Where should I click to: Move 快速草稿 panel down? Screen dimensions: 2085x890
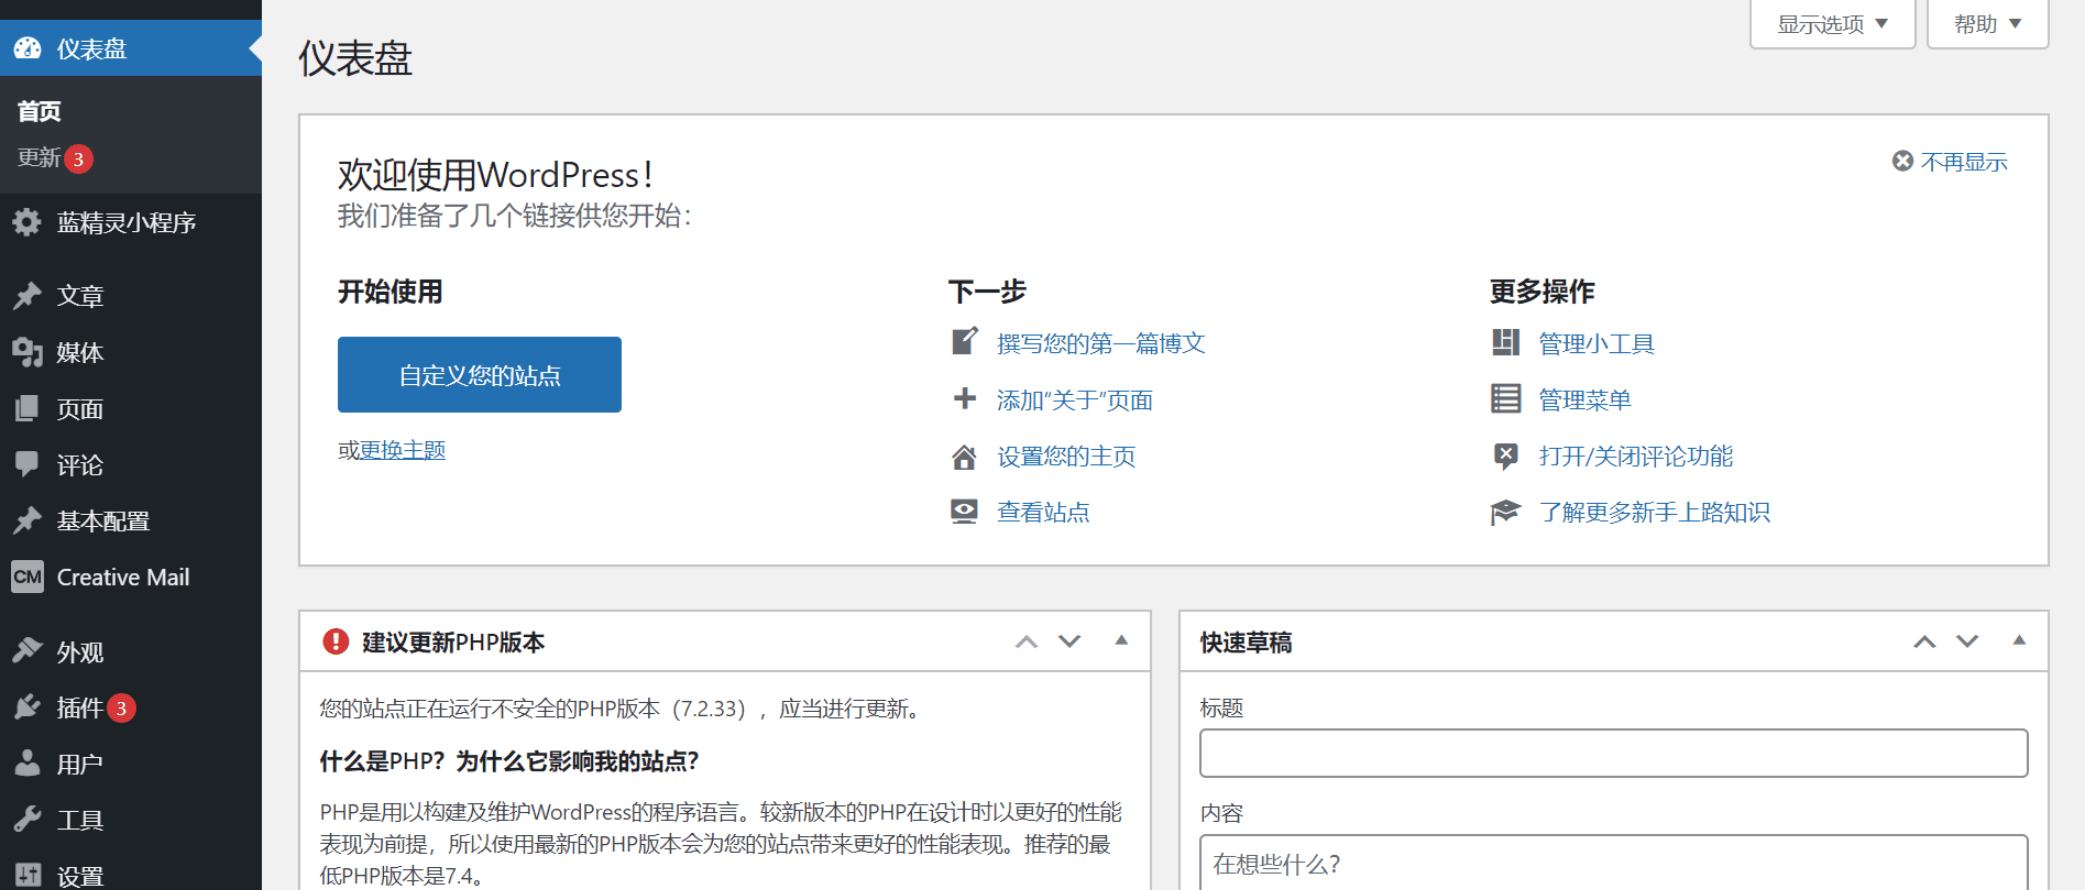[x=1968, y=641]
